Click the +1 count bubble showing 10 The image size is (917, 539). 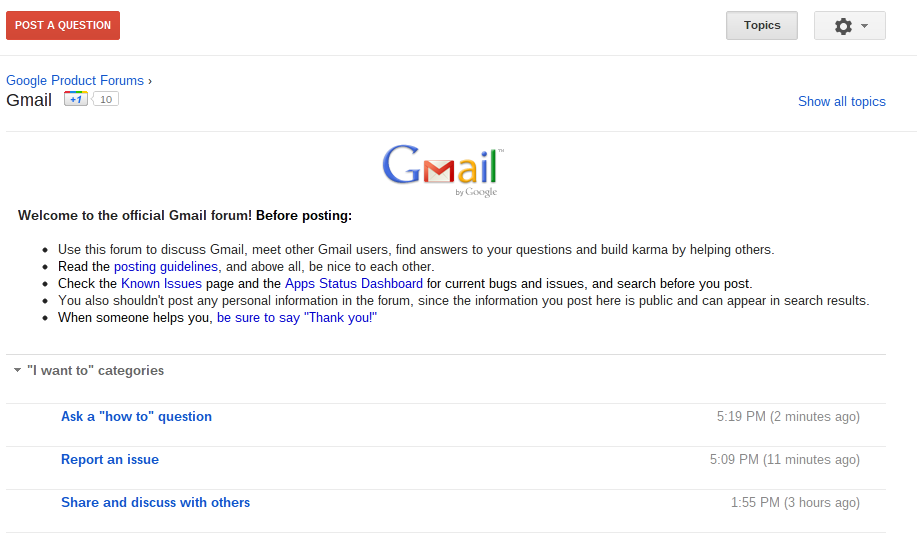[x=106, y=99]
